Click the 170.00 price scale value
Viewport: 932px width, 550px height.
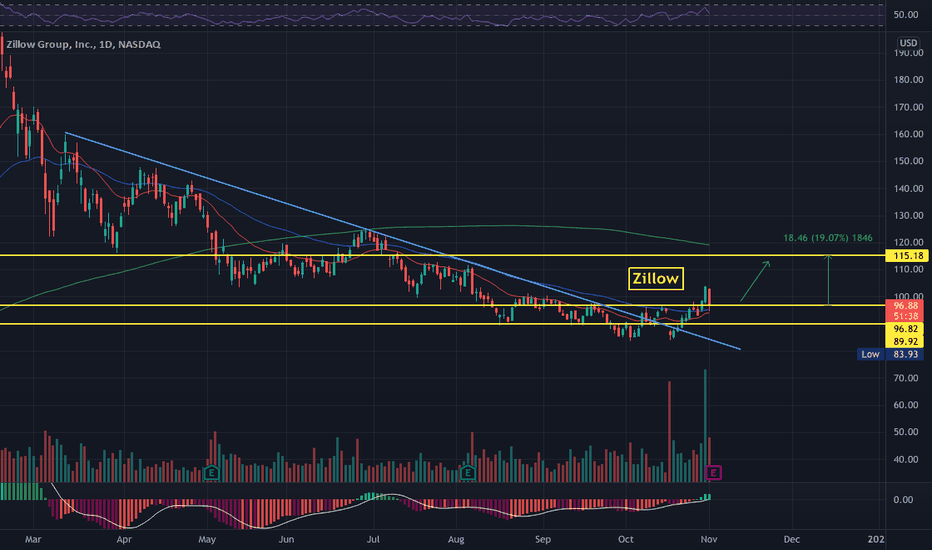point(909,108)
